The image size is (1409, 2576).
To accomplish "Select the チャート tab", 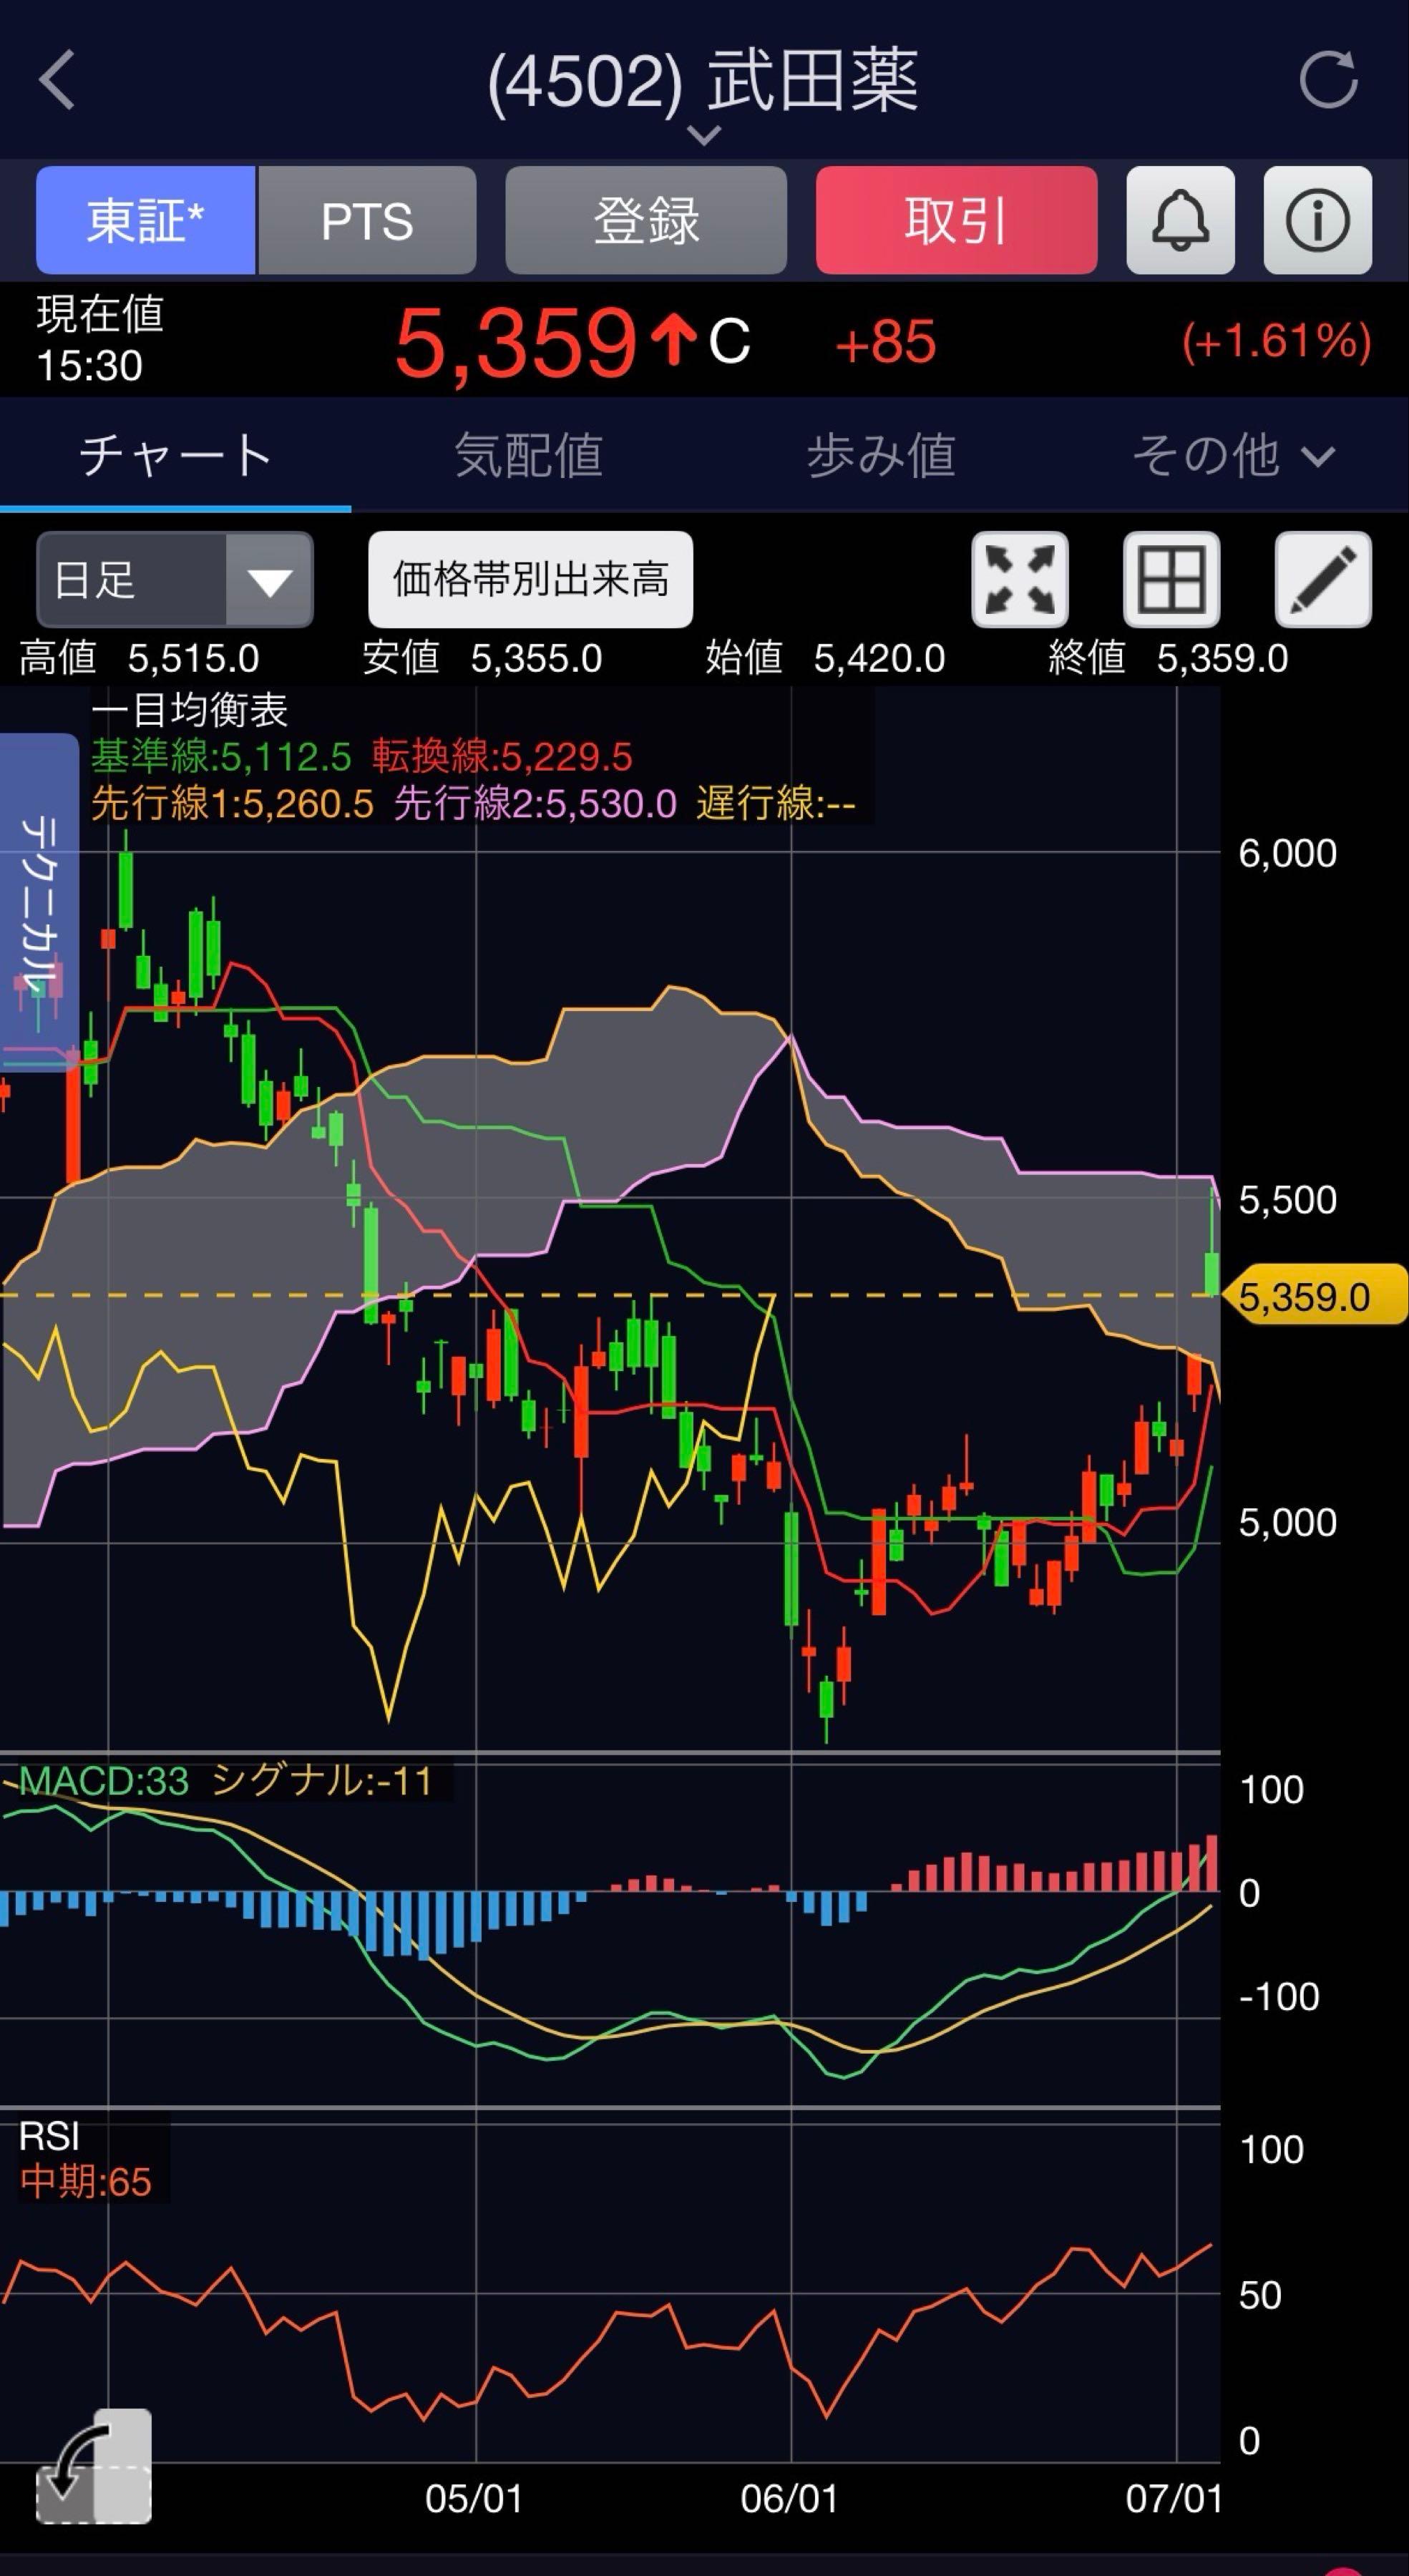I will coord(175,456).
